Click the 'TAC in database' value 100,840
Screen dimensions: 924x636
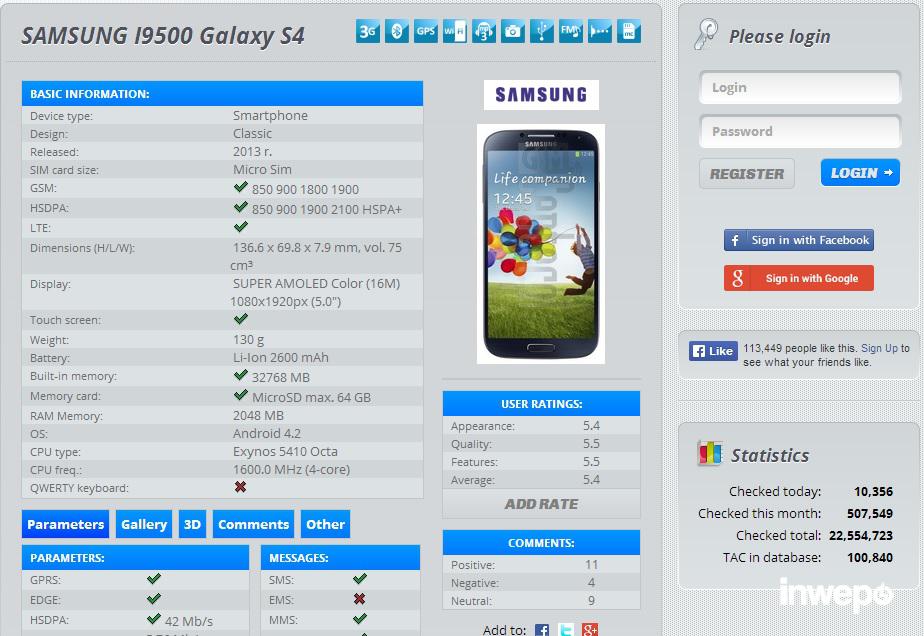870,558
